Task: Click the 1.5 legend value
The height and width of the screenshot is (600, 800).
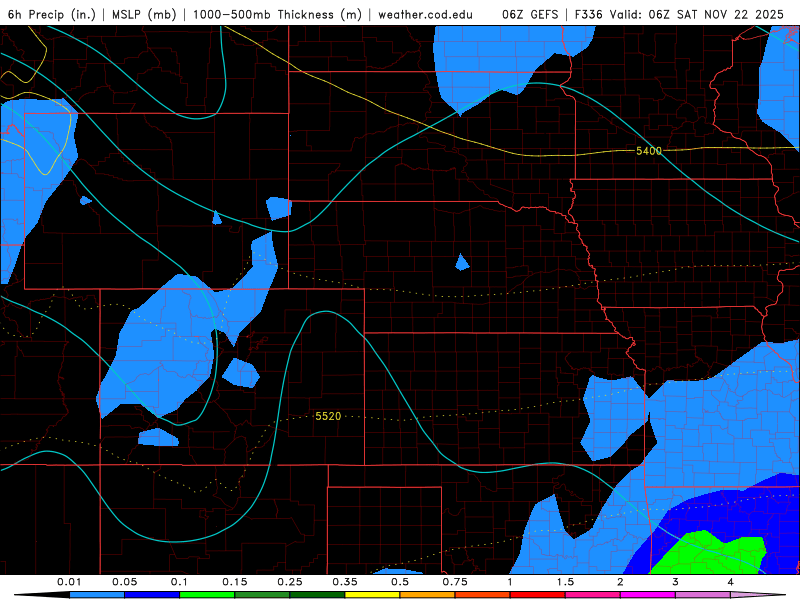Action: point(565,582)
